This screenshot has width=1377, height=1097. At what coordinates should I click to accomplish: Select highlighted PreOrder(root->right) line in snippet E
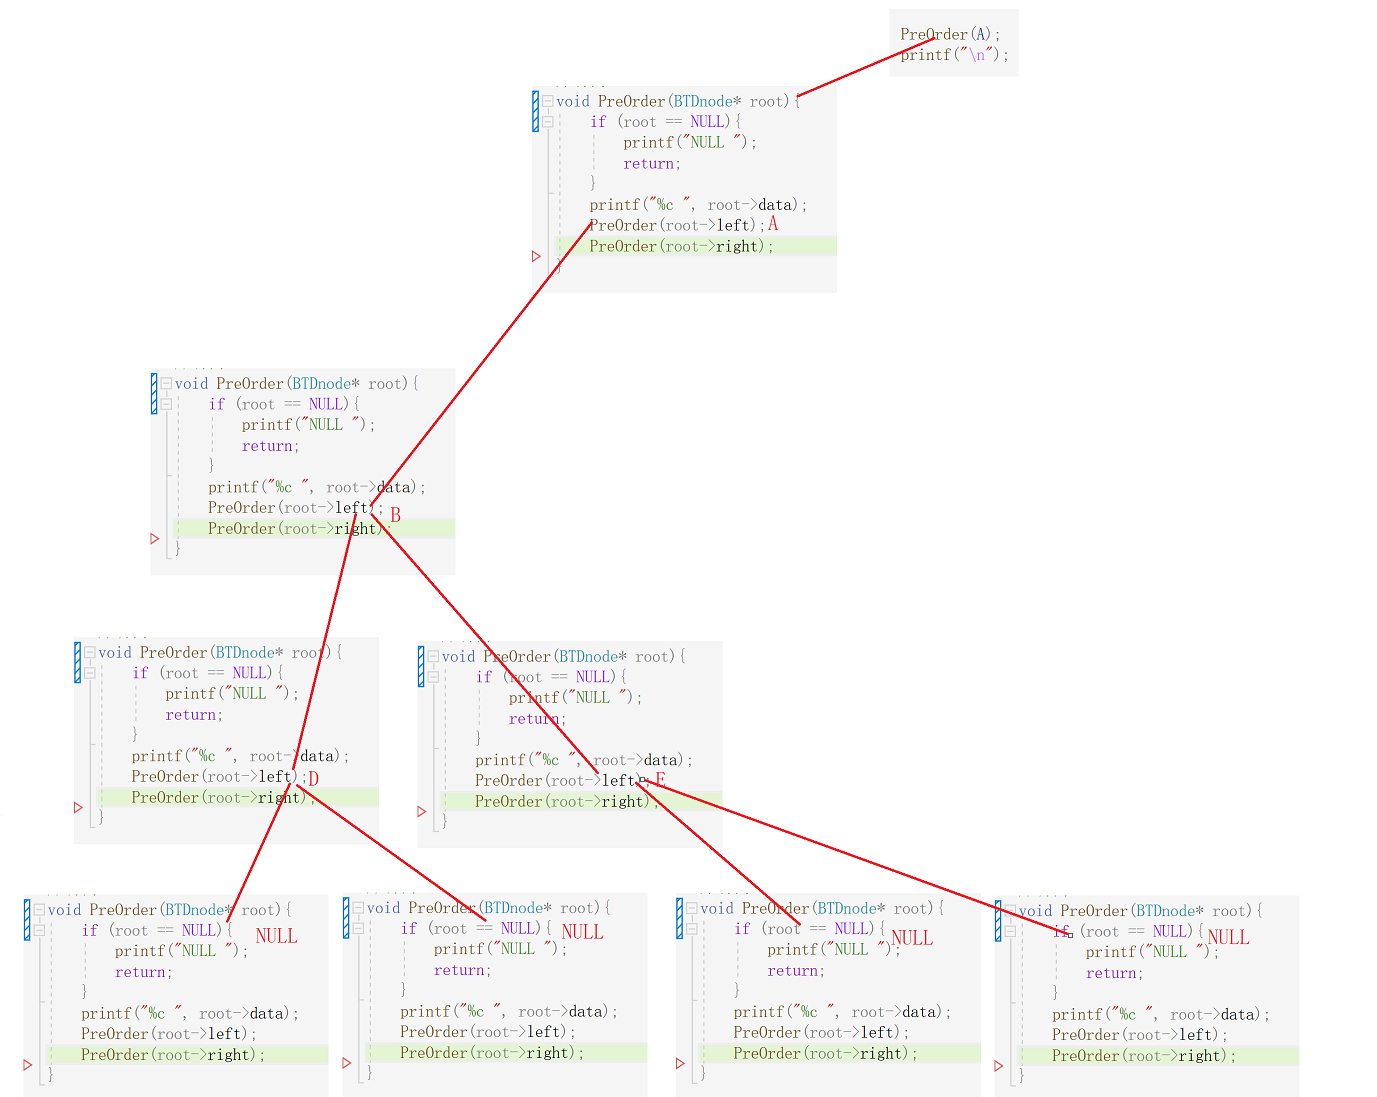[x=582, y=801]
